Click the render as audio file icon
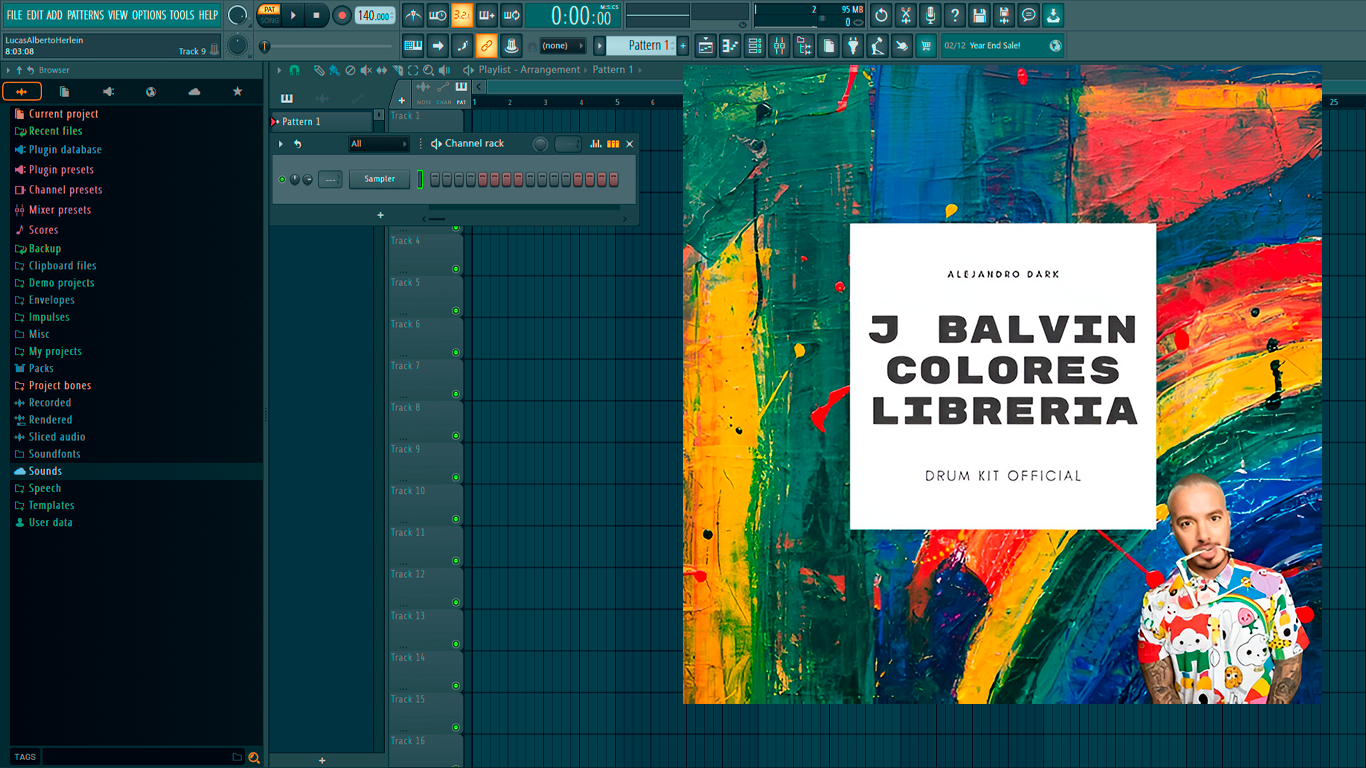The image size is (1366, 768). (1004, 15)
